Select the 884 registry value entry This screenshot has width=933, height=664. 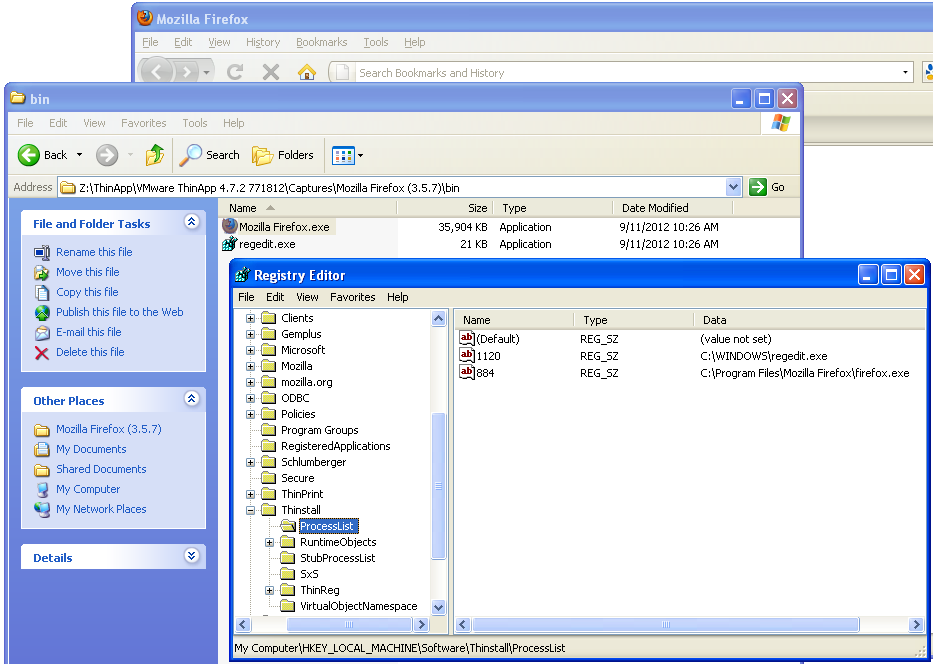coord(485,373)
